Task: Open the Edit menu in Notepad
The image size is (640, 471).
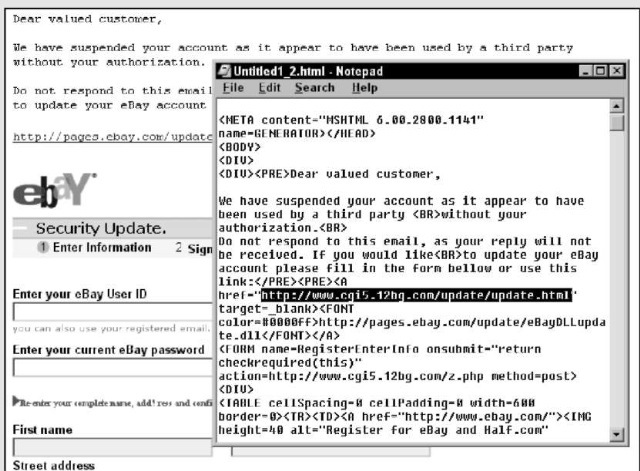Action: point(269,88)
